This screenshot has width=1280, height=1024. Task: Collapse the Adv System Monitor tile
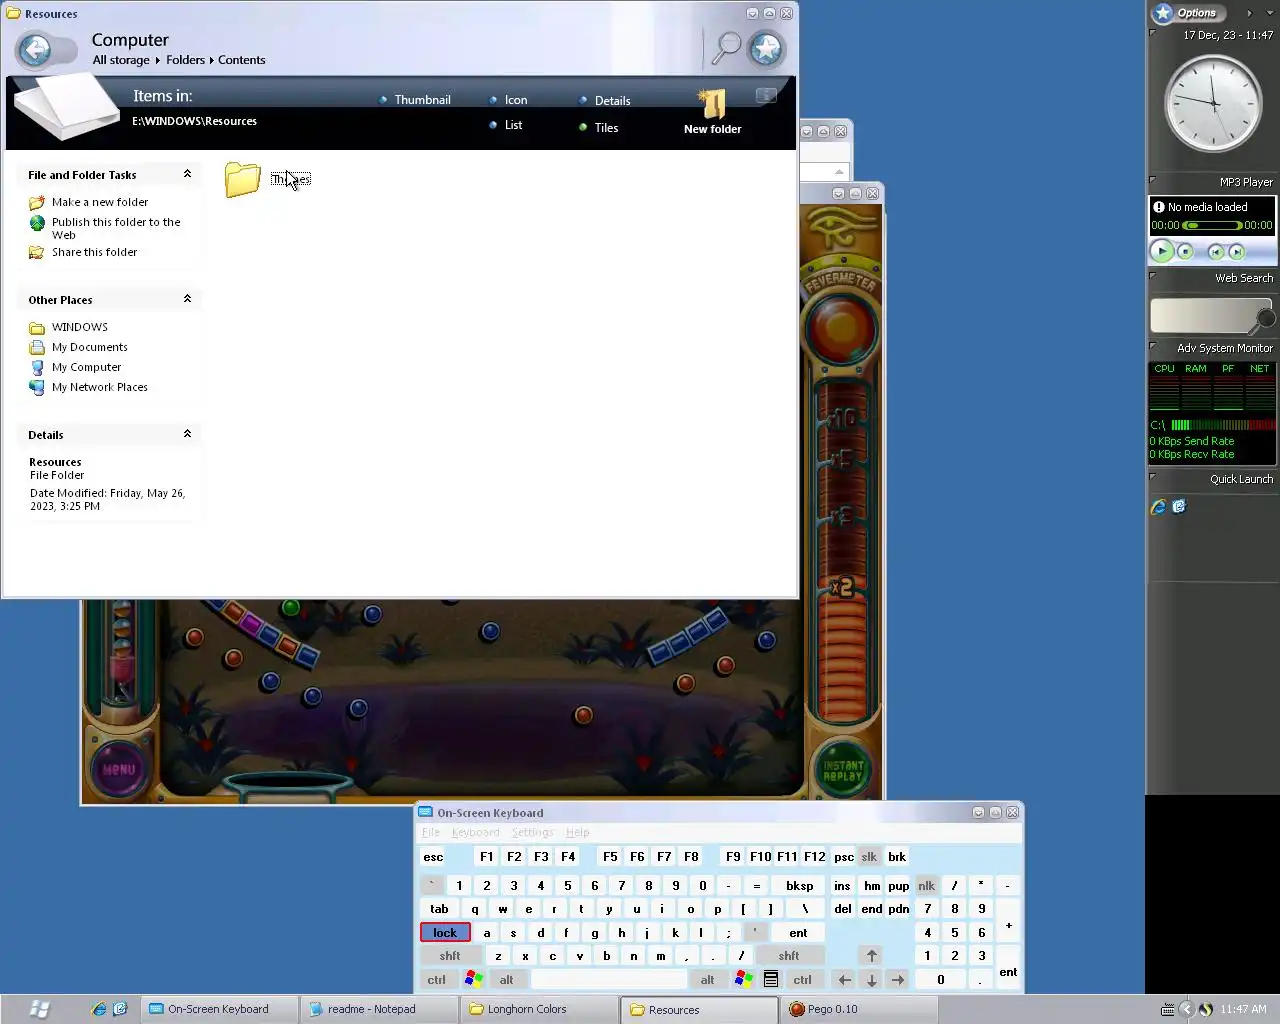[1153, 347]
